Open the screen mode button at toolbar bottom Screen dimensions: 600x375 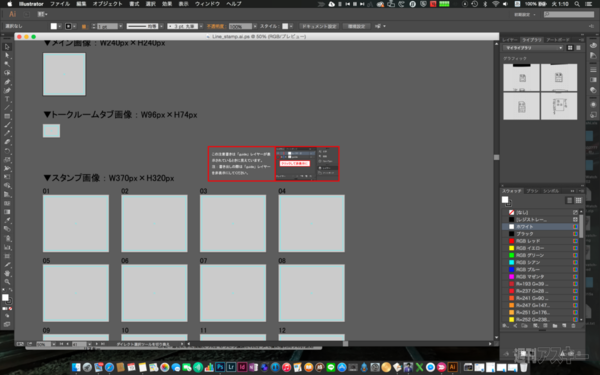click(x=7, y=324)
